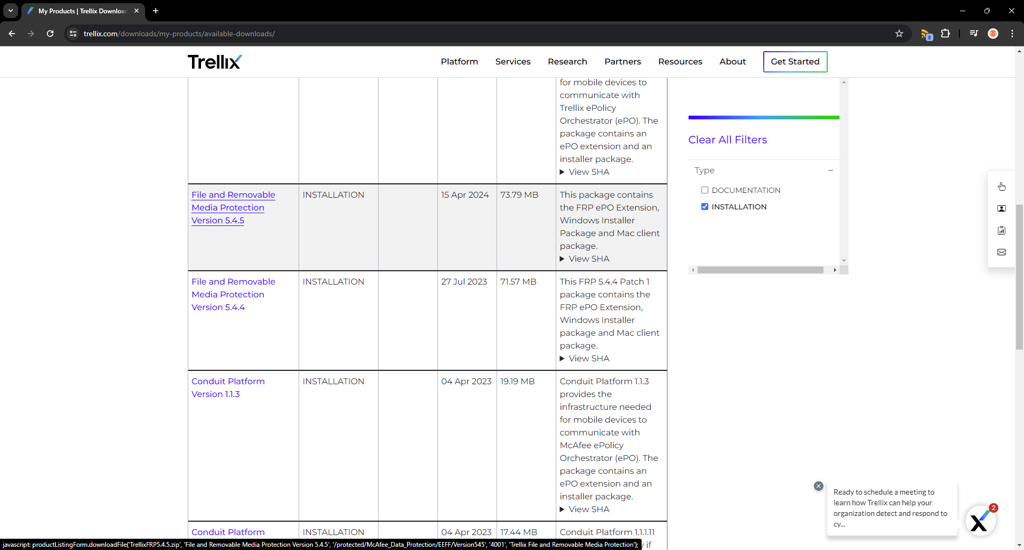Click the envelope email icon in side widget
Viewport: 1024px width, 550px height.
[1001, 253]
